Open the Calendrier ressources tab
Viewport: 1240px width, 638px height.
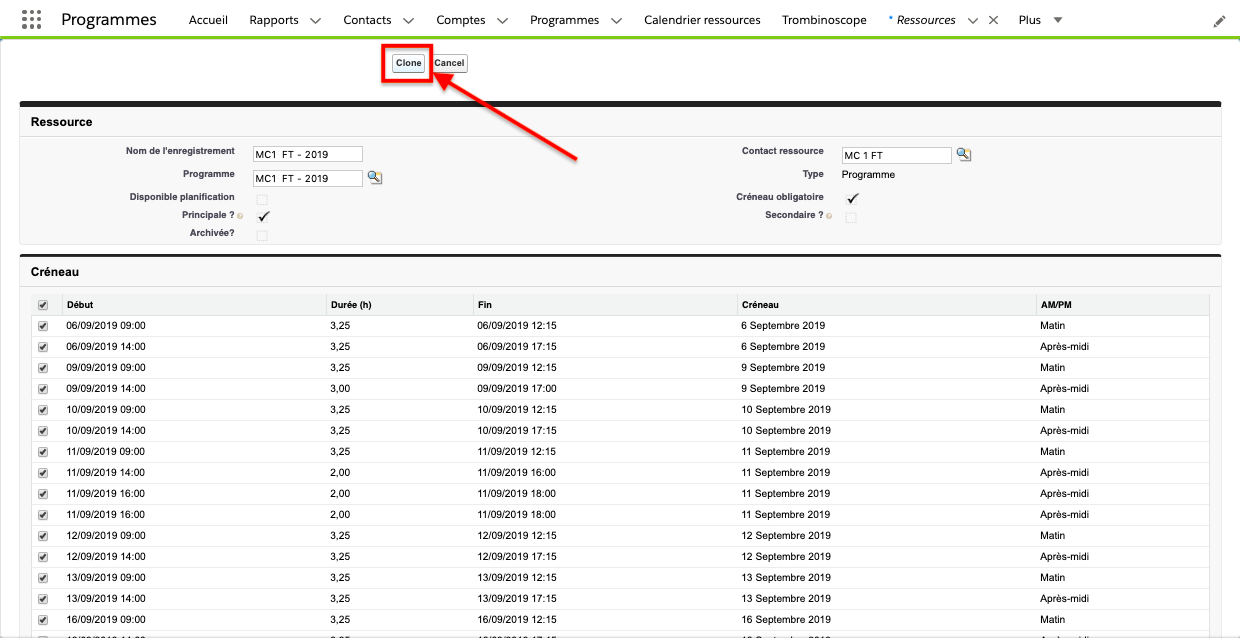point(702,20)
